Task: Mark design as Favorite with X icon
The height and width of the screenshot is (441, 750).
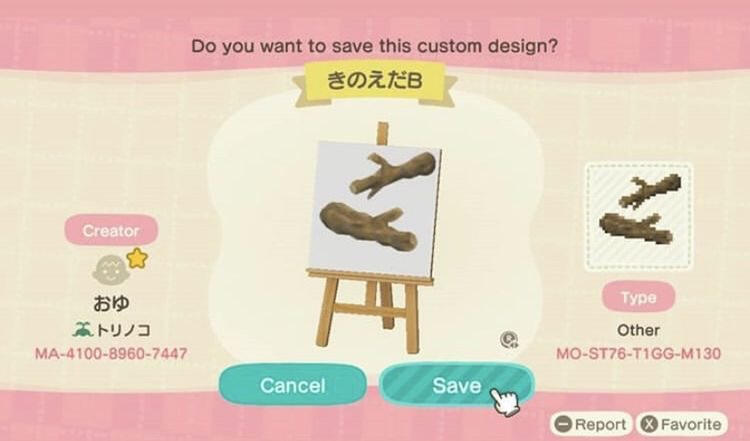Action: tap(682, 424)
